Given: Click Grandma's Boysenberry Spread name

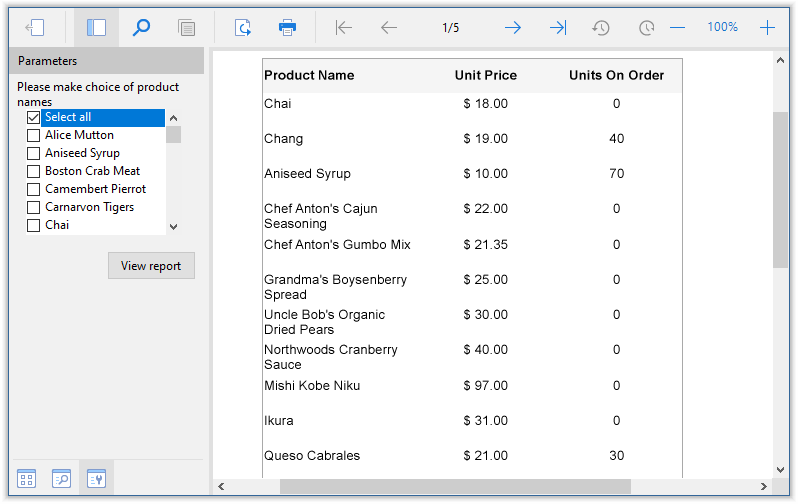Looking at the screenshot, I should 335,287.
